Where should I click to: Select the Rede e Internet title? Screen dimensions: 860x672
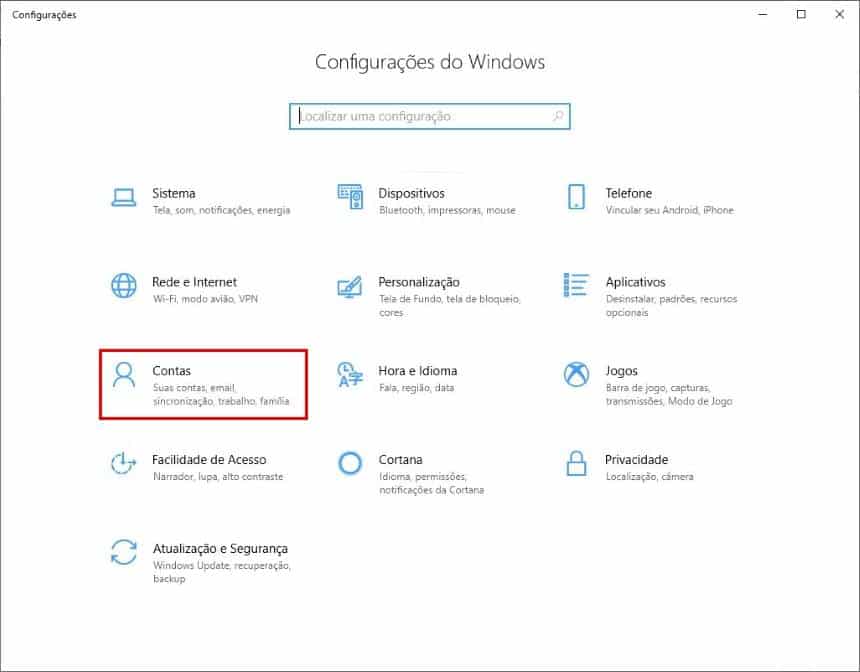point(194,282)
